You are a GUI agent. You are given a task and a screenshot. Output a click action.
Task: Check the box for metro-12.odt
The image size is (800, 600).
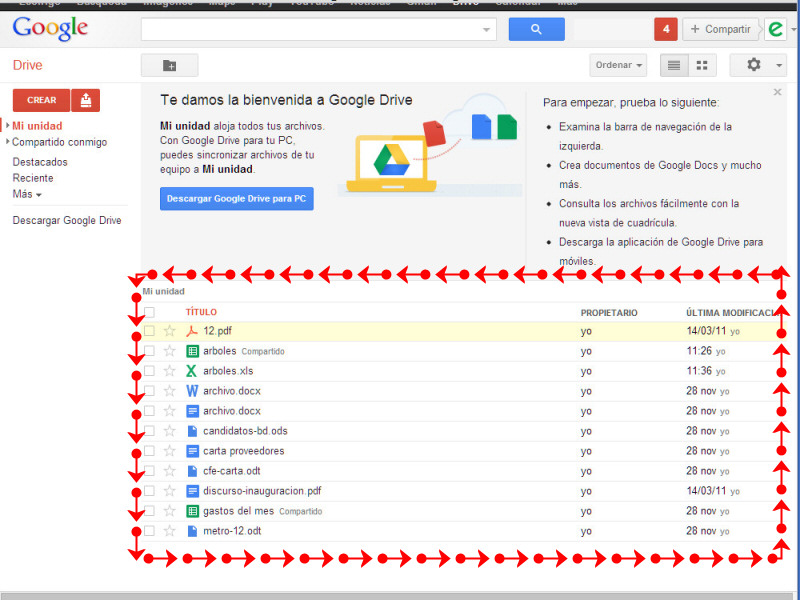[149, 531]
